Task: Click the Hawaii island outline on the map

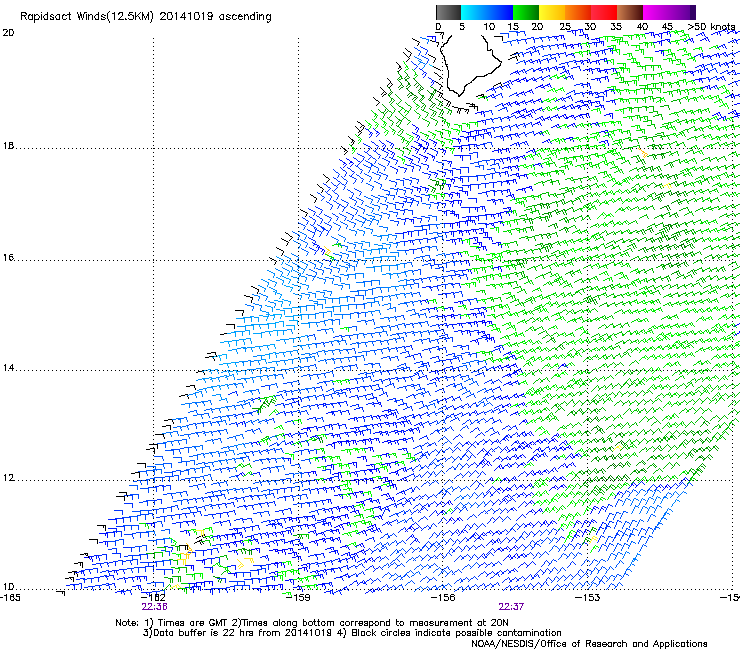Action: [x=470, y=64]
